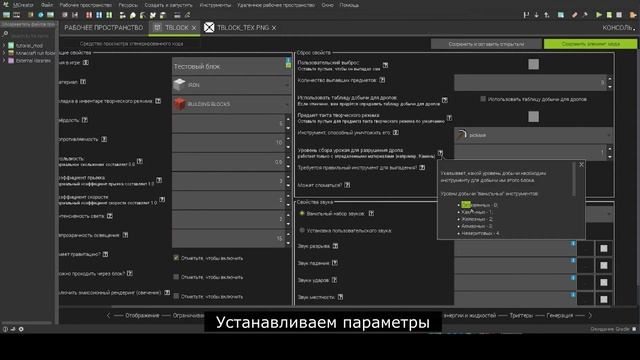
Task: Go to Триггеры page at bottom
Action: (x=521, y=315)
